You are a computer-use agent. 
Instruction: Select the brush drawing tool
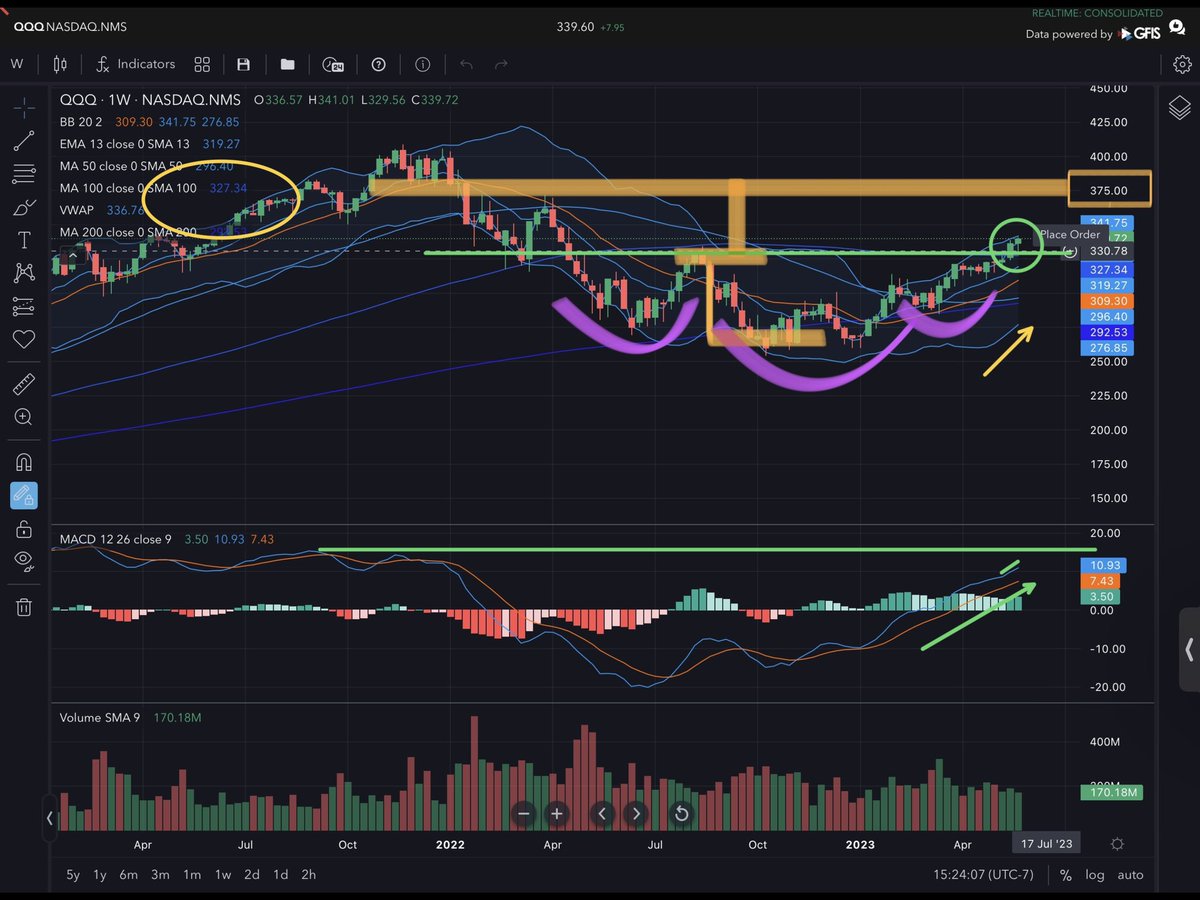coord(25,208)
